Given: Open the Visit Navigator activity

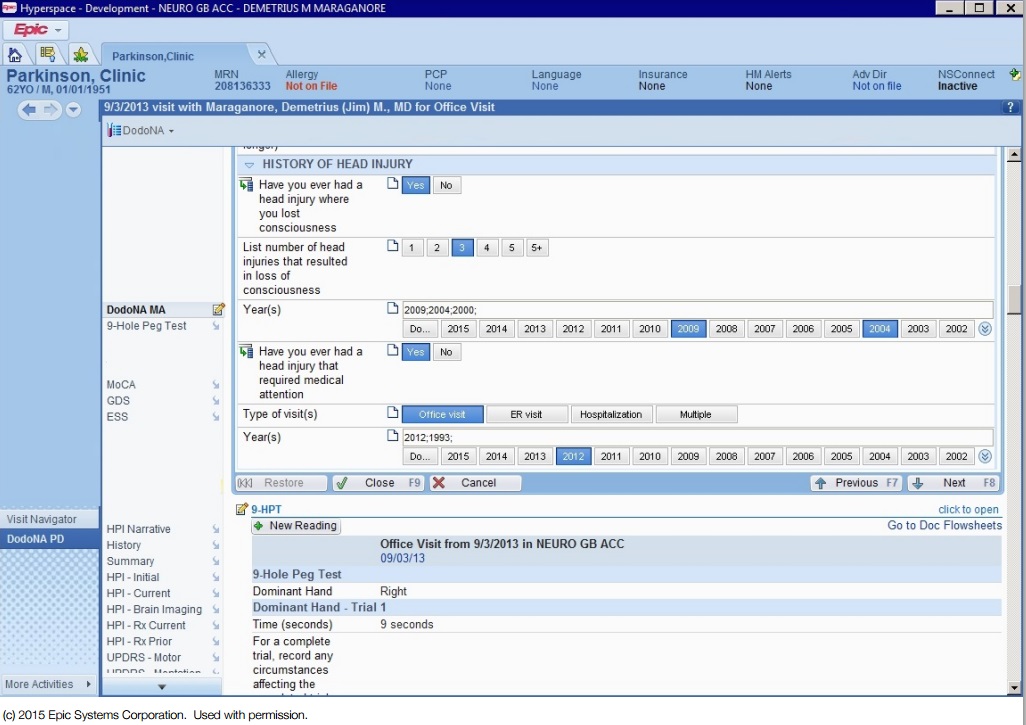Looking at the screenshot, I should 49,520.
